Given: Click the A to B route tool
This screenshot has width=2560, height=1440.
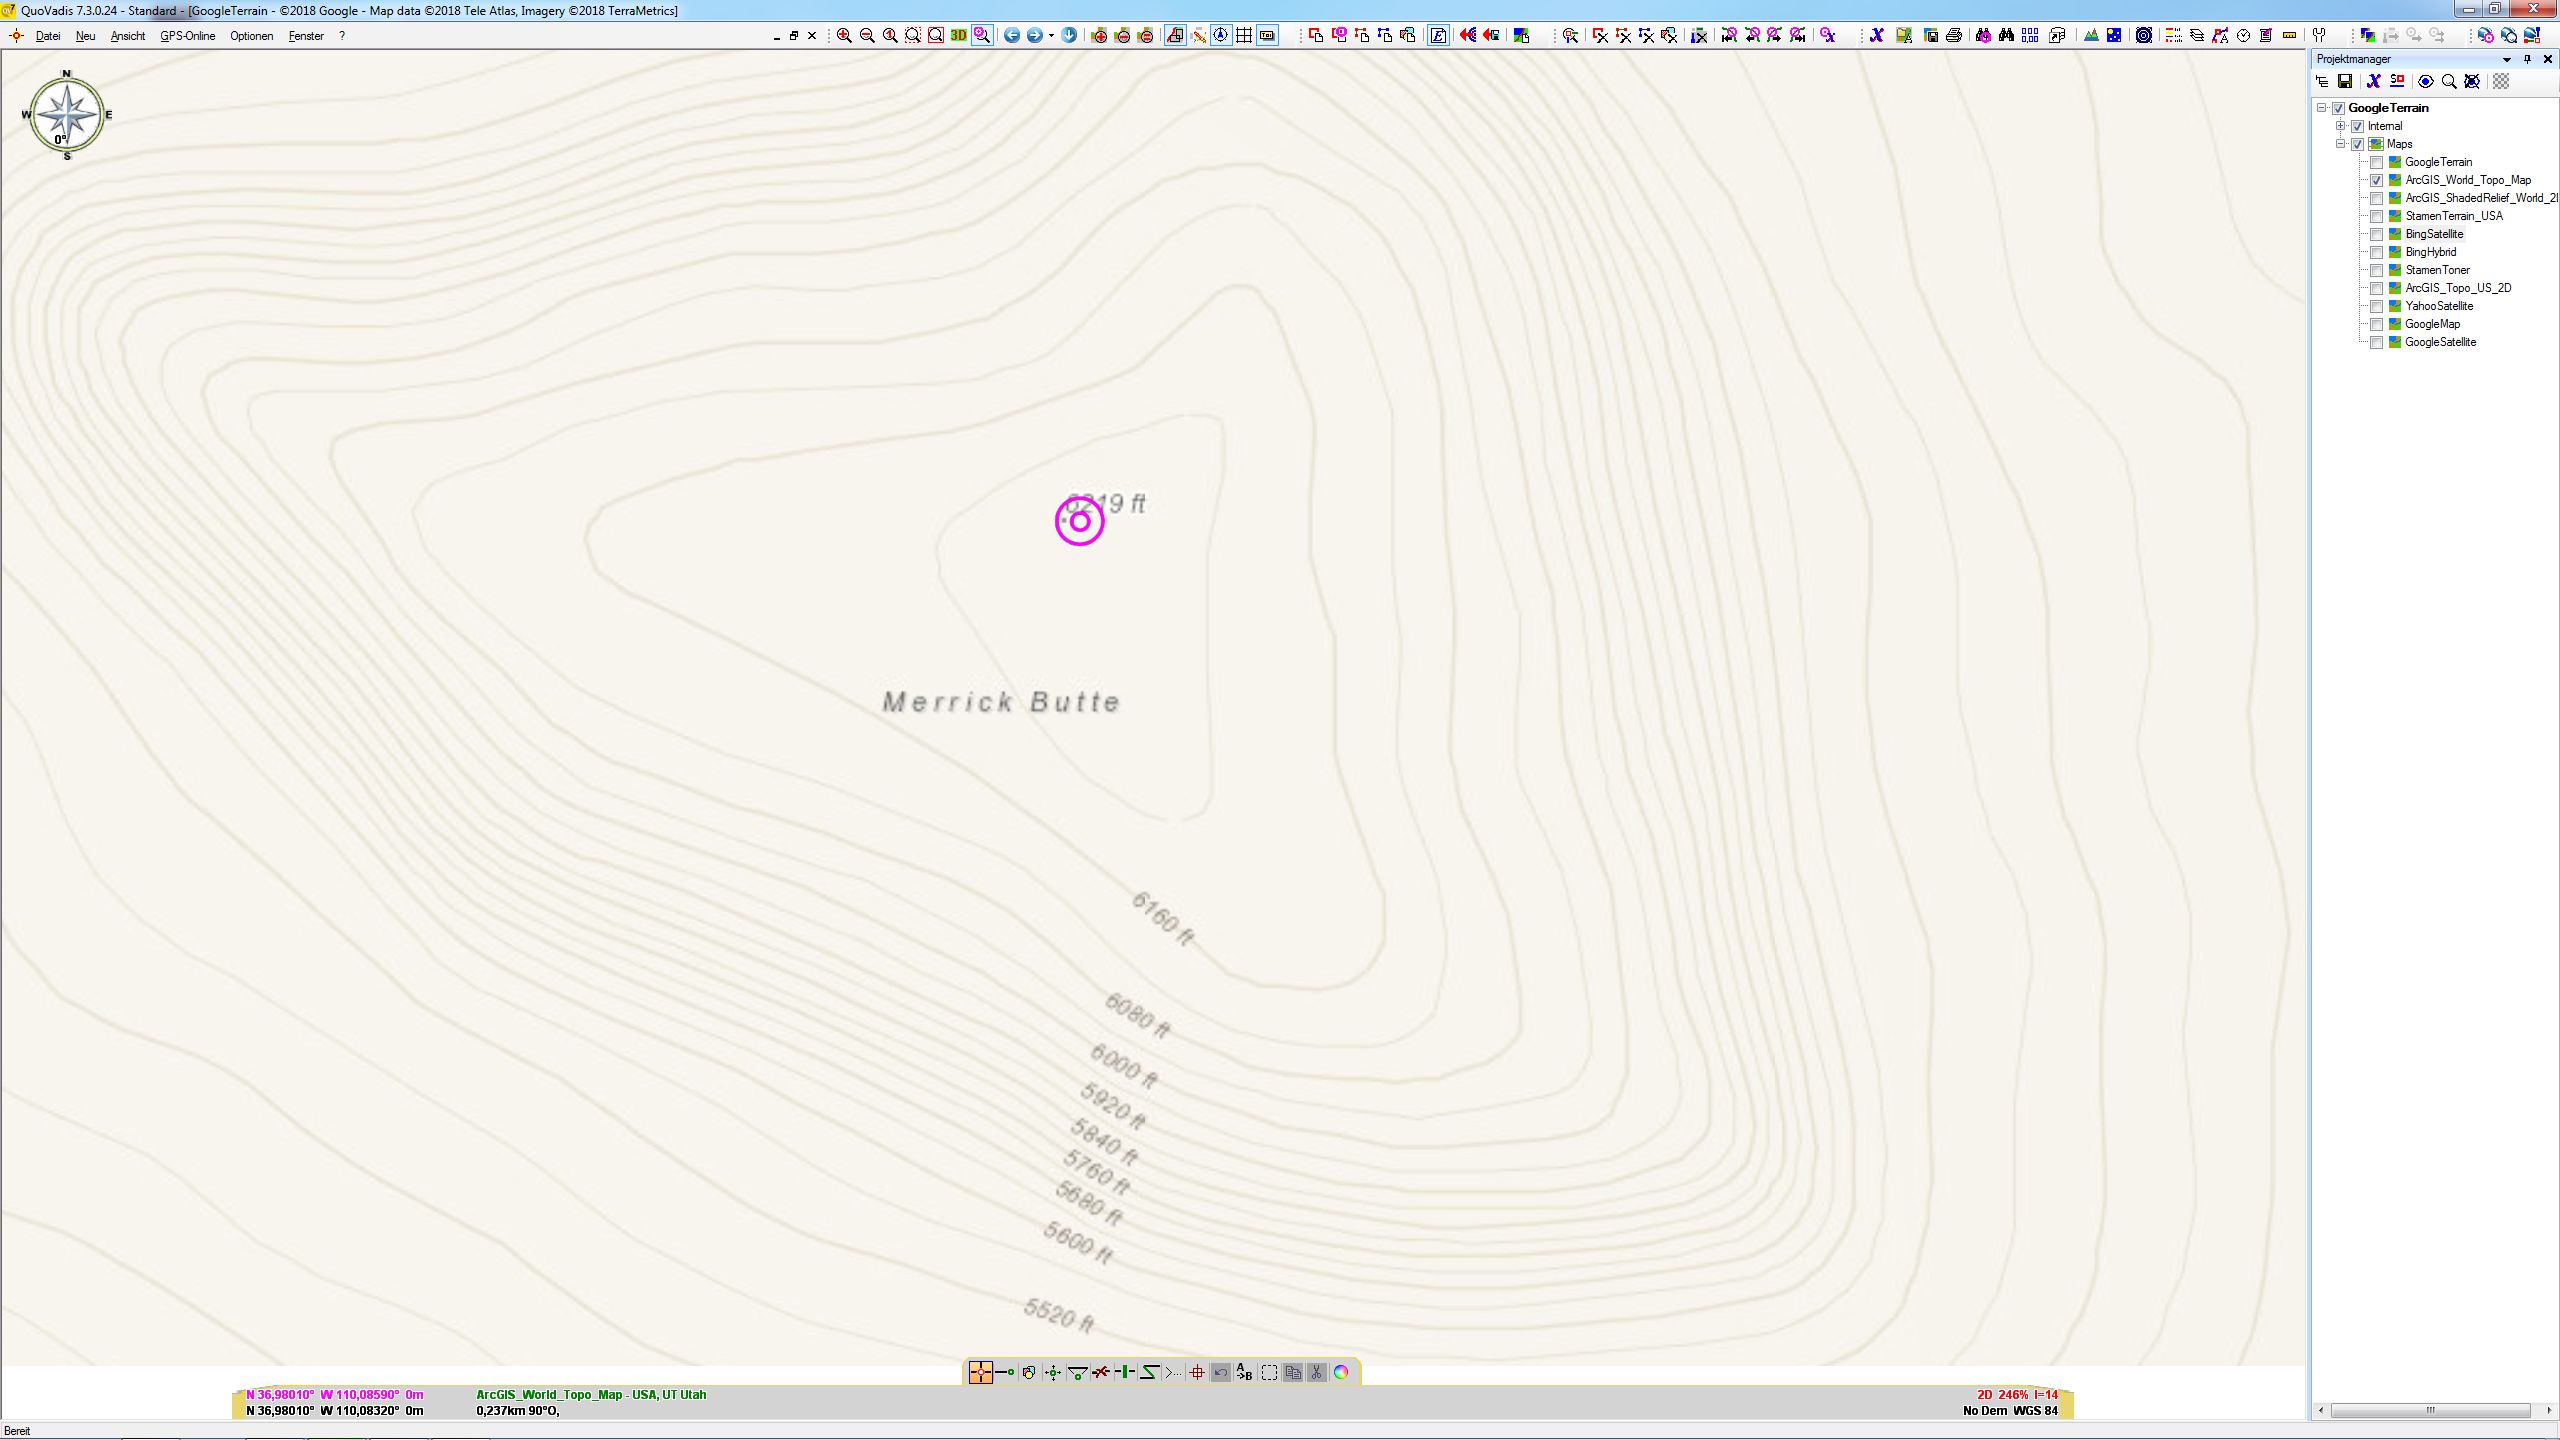Looking at the screenshot, I should (1244, 1372).
